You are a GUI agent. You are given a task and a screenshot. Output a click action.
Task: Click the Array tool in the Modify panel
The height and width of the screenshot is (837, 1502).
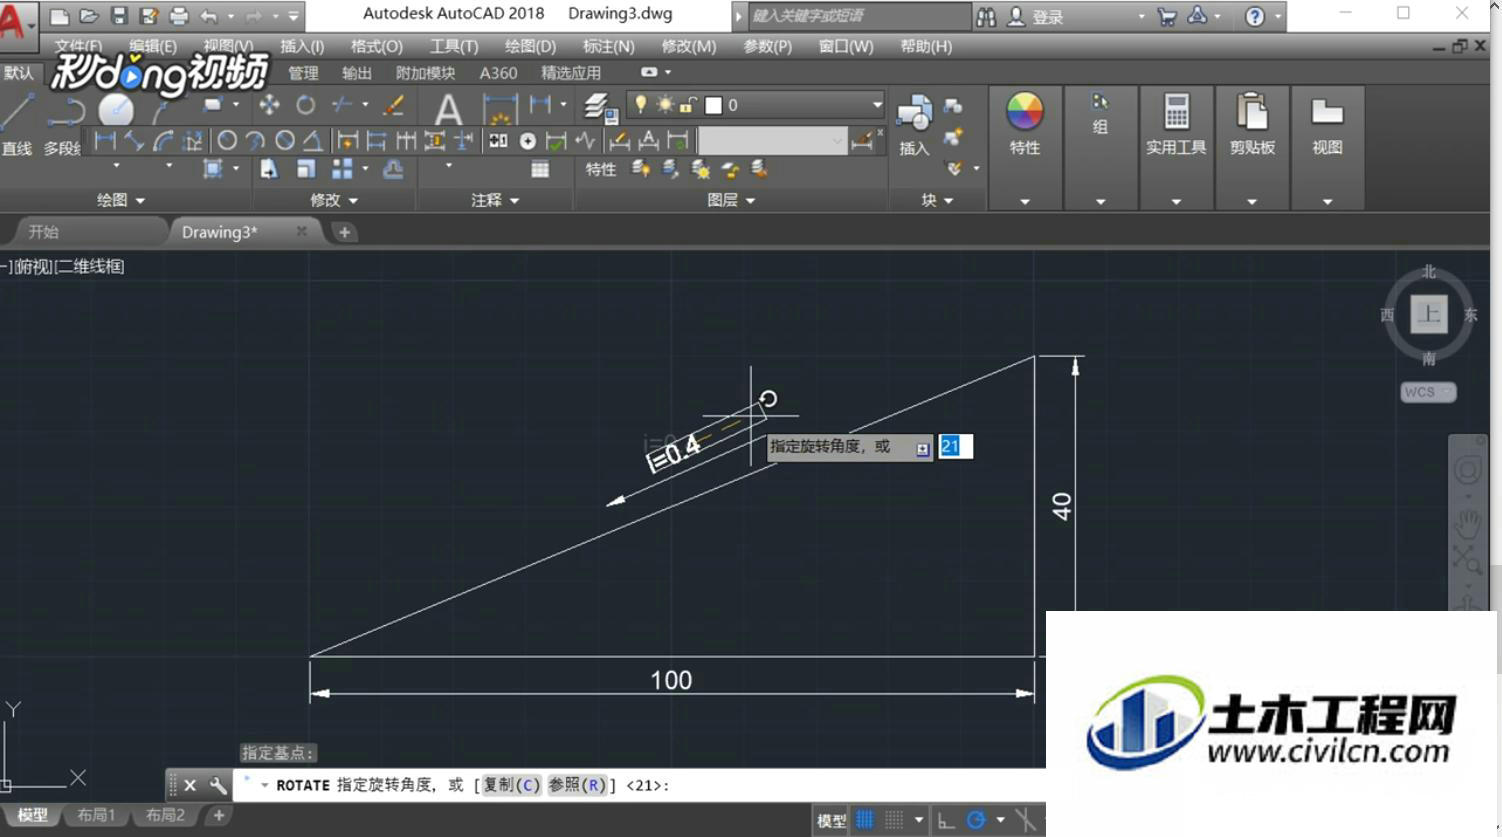tap(342, 169)
